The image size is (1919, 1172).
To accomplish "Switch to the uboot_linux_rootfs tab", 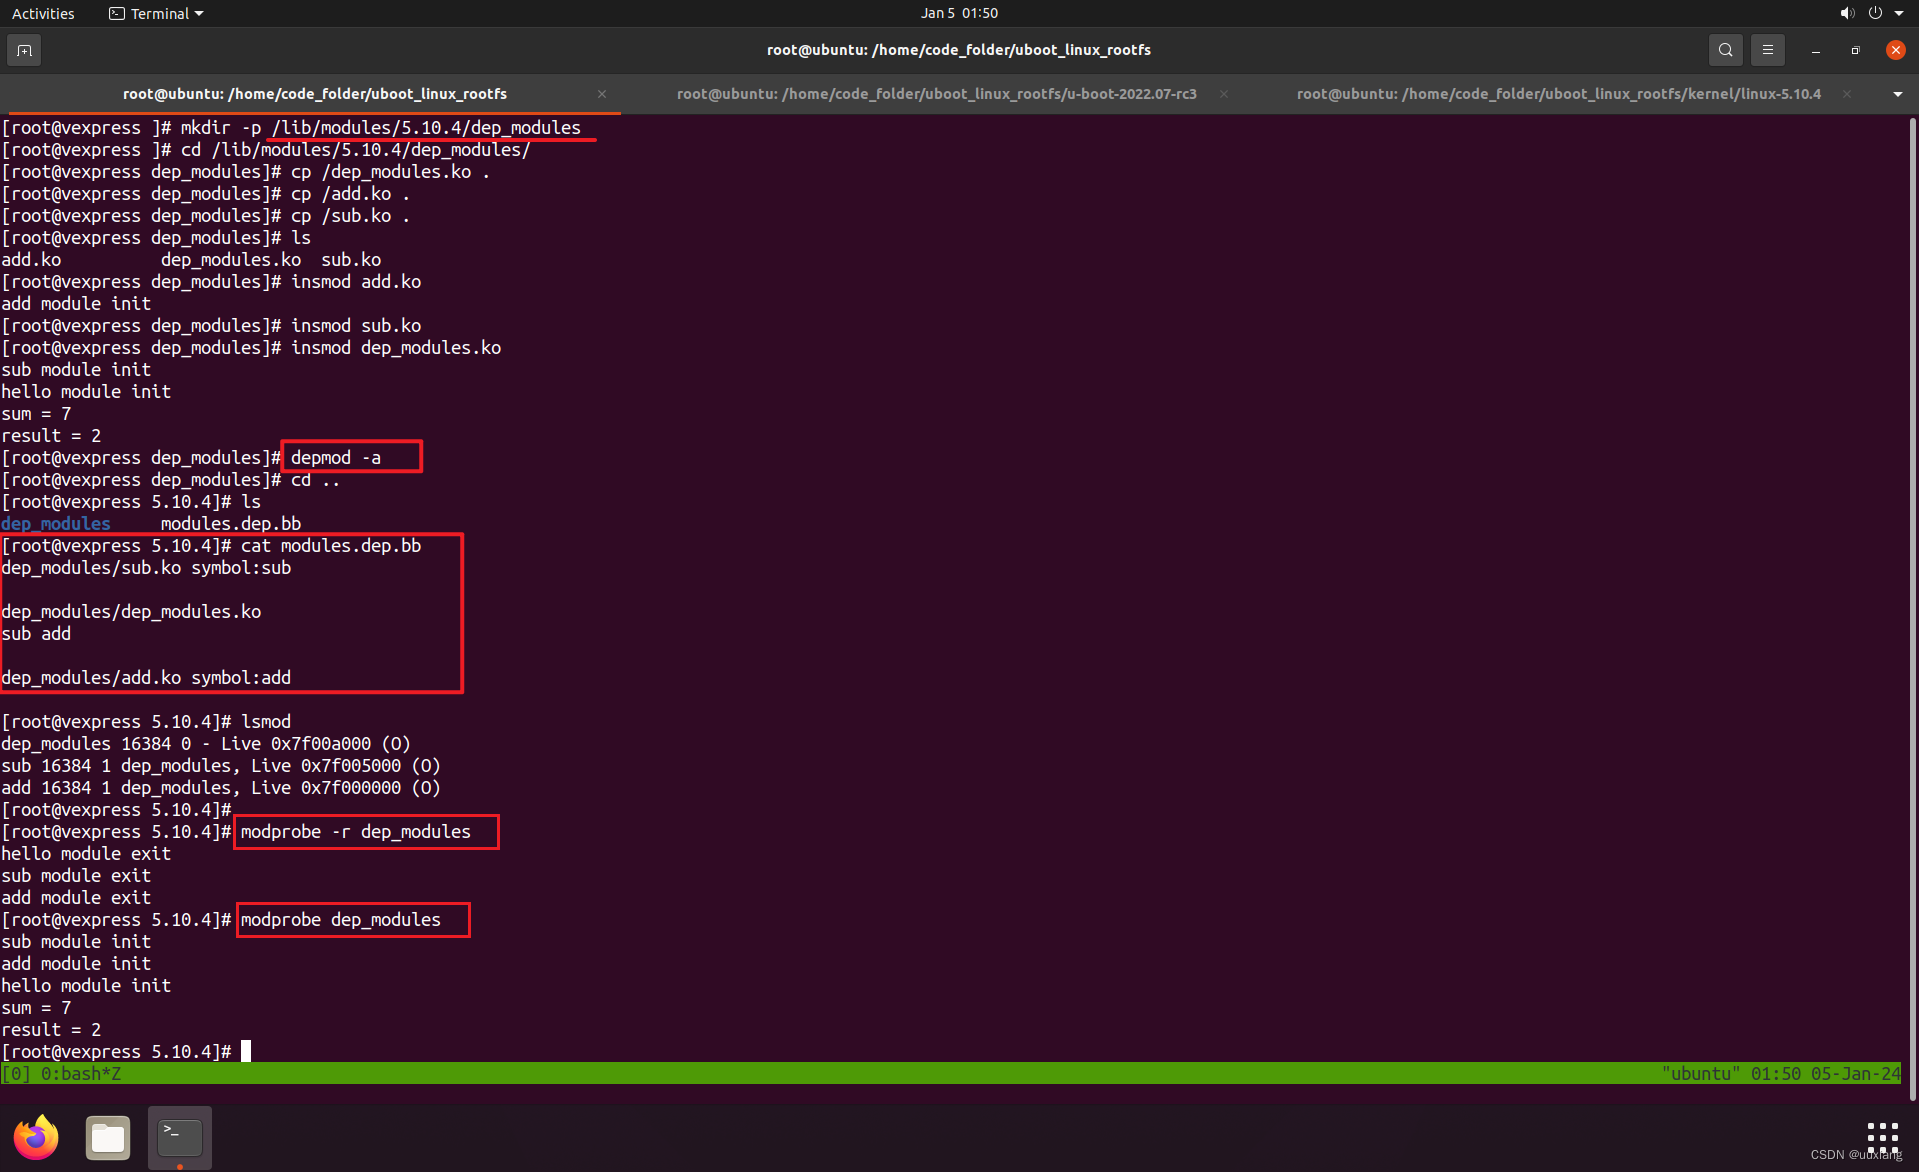I will coord(314,94).
